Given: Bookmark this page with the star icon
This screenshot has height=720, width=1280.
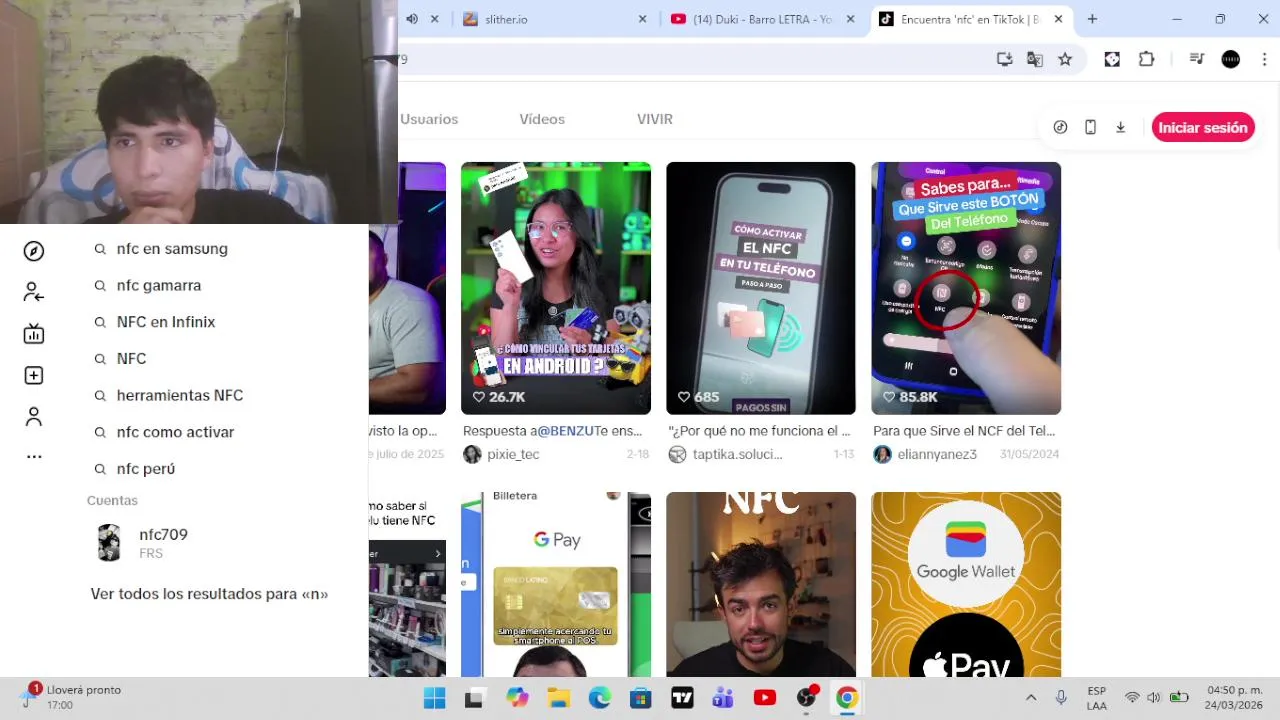Looking at the screenshot, I should coord(1065,59).
